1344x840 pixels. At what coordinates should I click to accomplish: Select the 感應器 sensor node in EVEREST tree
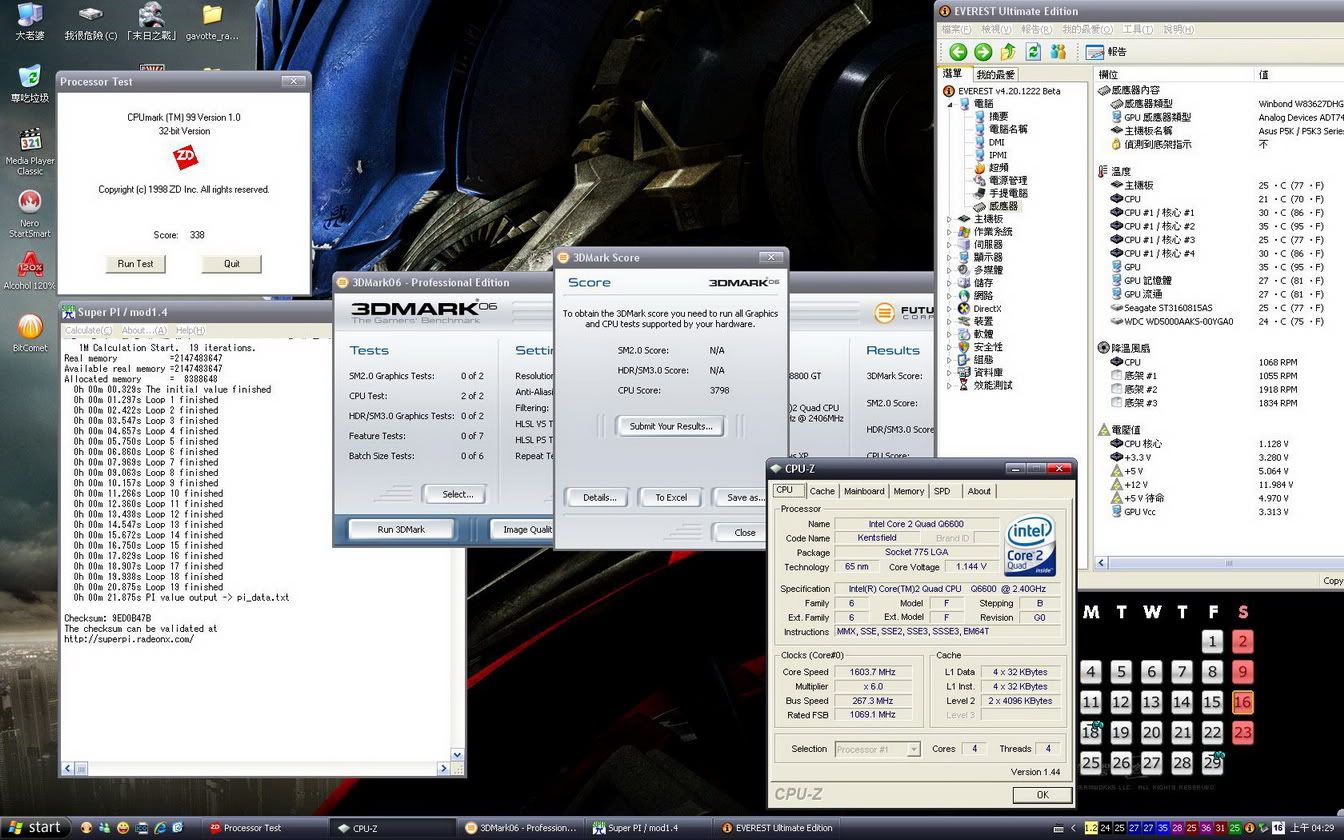point(997,206)
